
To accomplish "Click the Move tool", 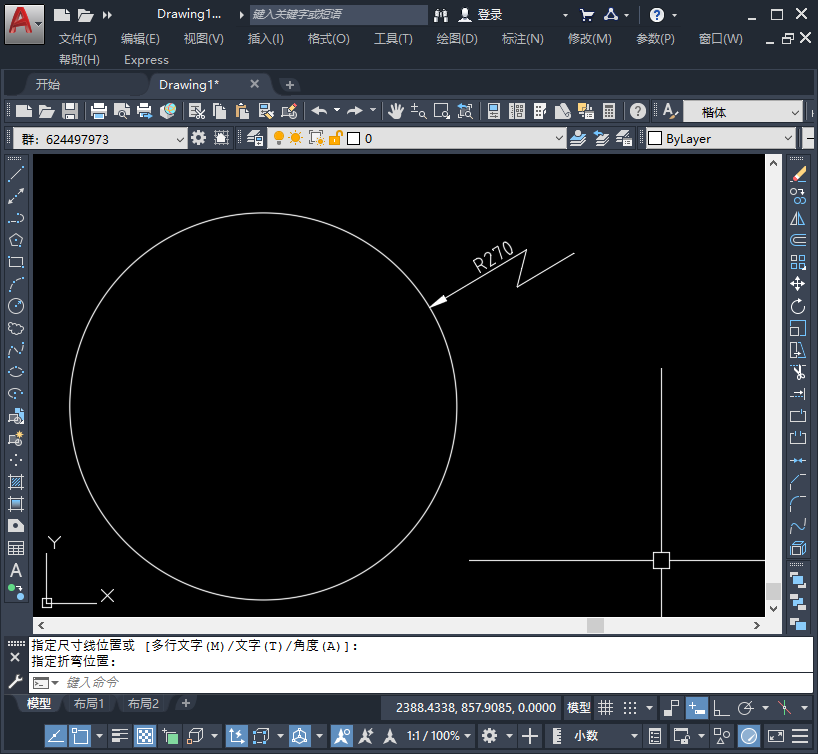I will pos(798,284).
